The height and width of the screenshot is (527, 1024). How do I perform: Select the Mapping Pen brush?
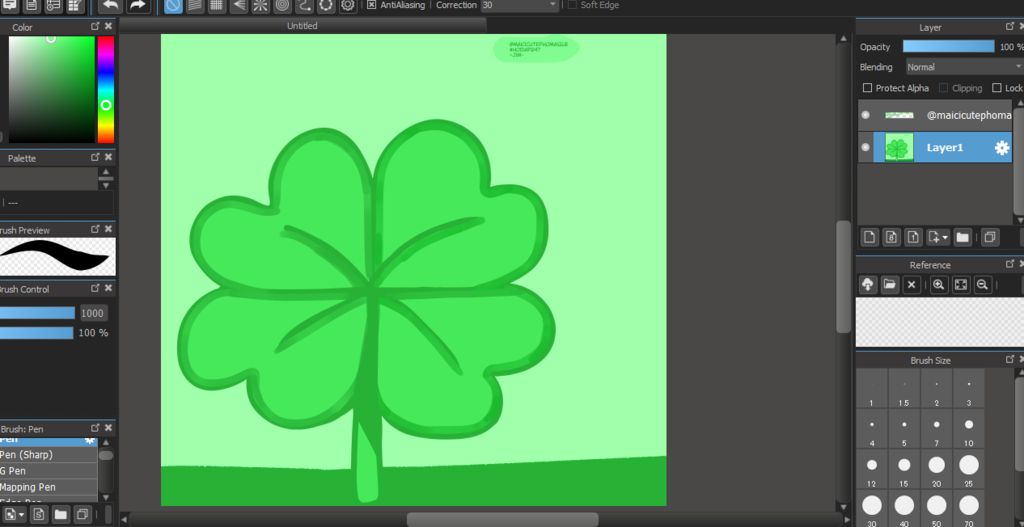48,487
